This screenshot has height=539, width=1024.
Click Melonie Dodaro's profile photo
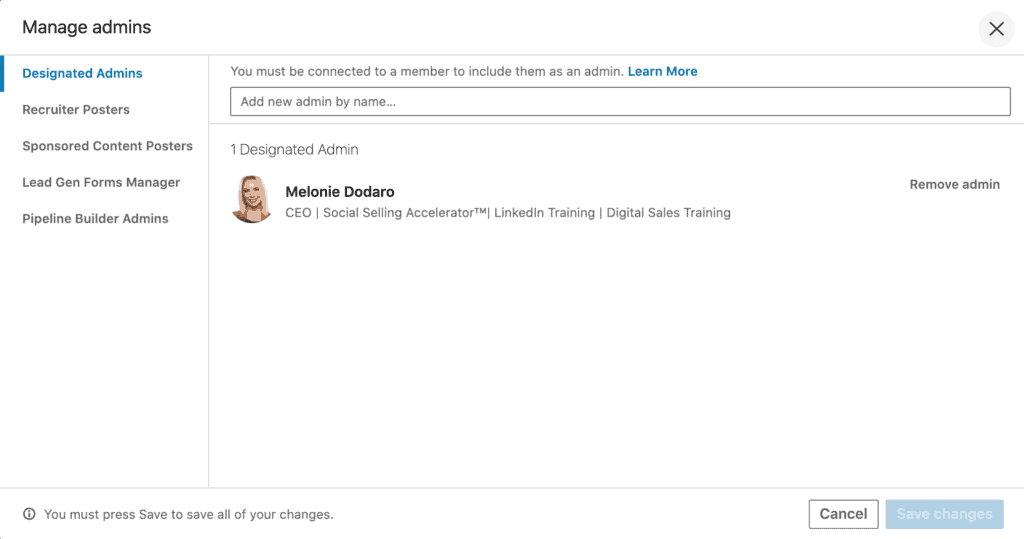tap(252, 199)
